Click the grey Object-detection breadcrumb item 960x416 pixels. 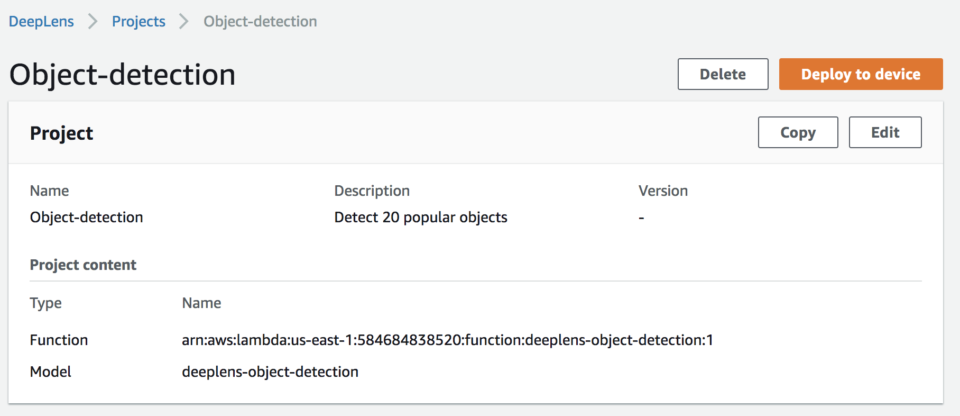pyautogui.click(x=260, y=21)
